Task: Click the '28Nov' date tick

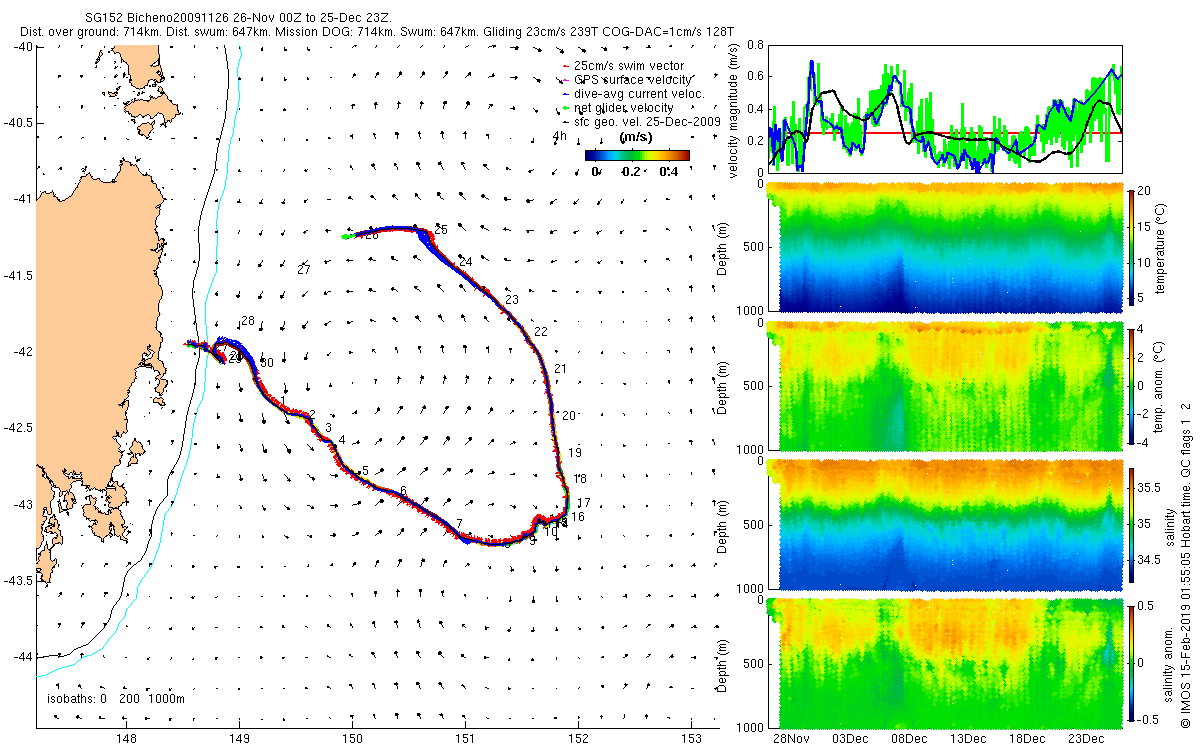Action: [x=792, y=738]
